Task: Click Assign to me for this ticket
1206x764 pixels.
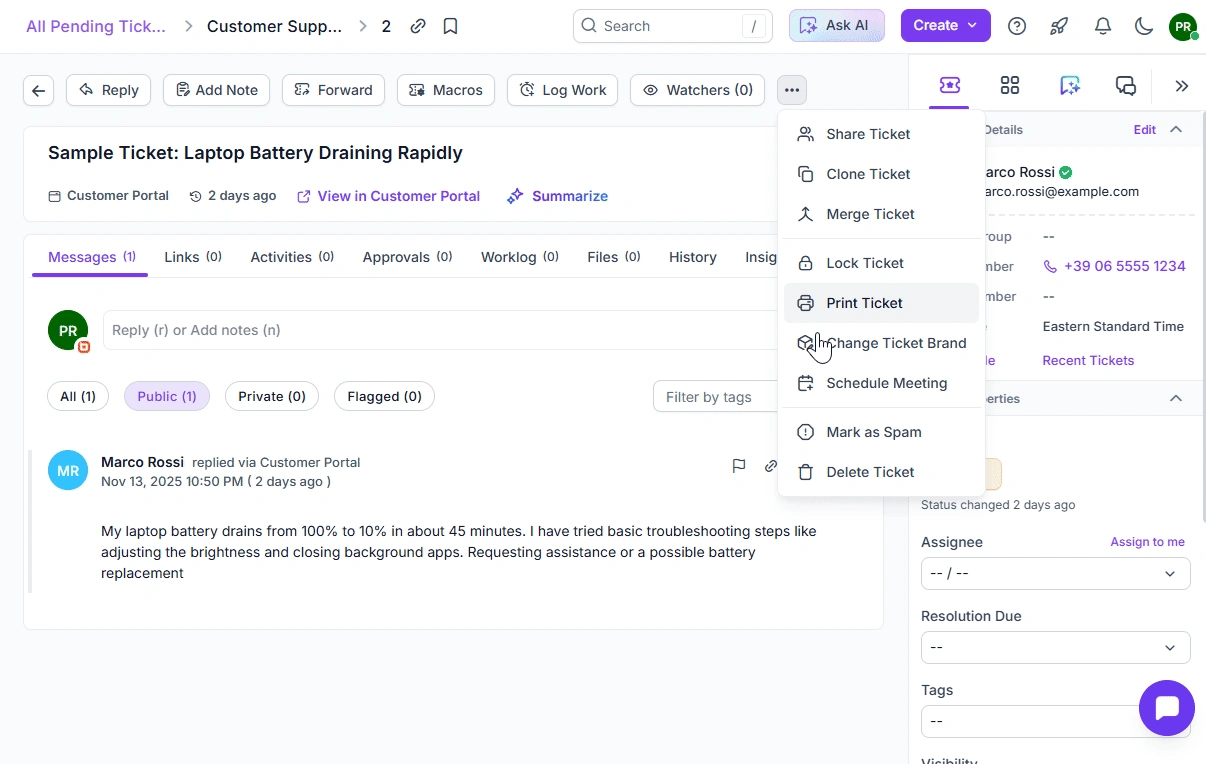Action: (x=1147, y=541)
